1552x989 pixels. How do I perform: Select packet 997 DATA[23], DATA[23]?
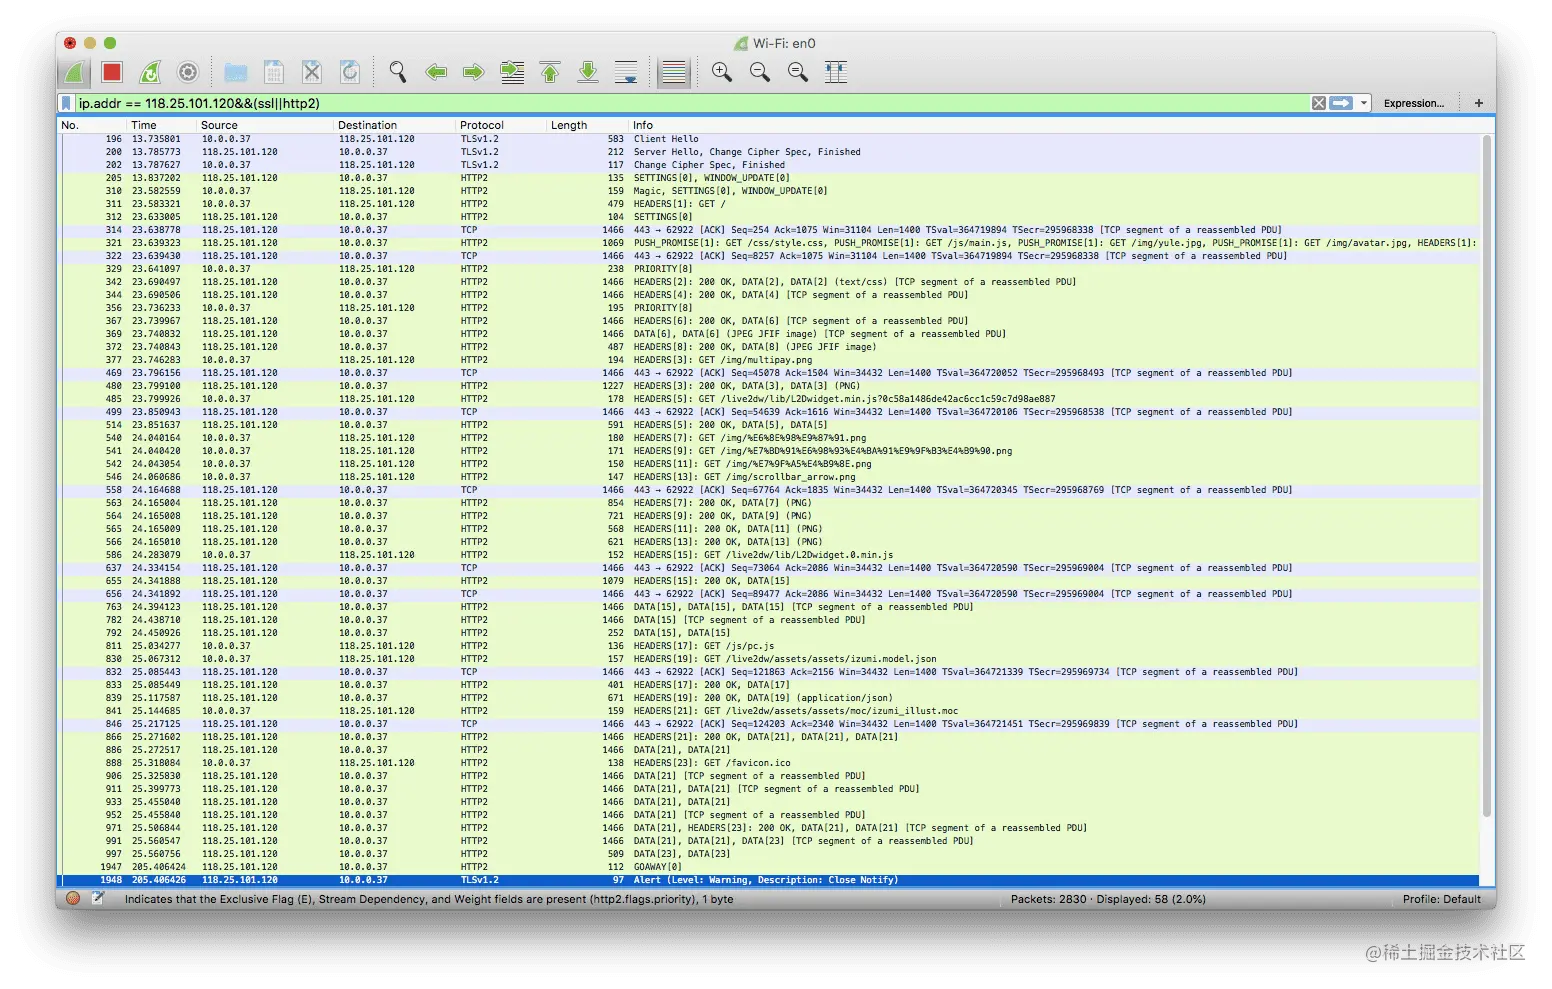coord(769,854)
